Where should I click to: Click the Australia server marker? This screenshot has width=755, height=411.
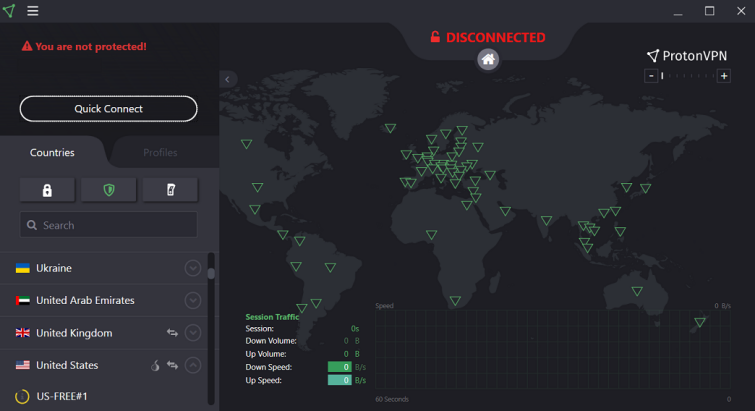637,291
